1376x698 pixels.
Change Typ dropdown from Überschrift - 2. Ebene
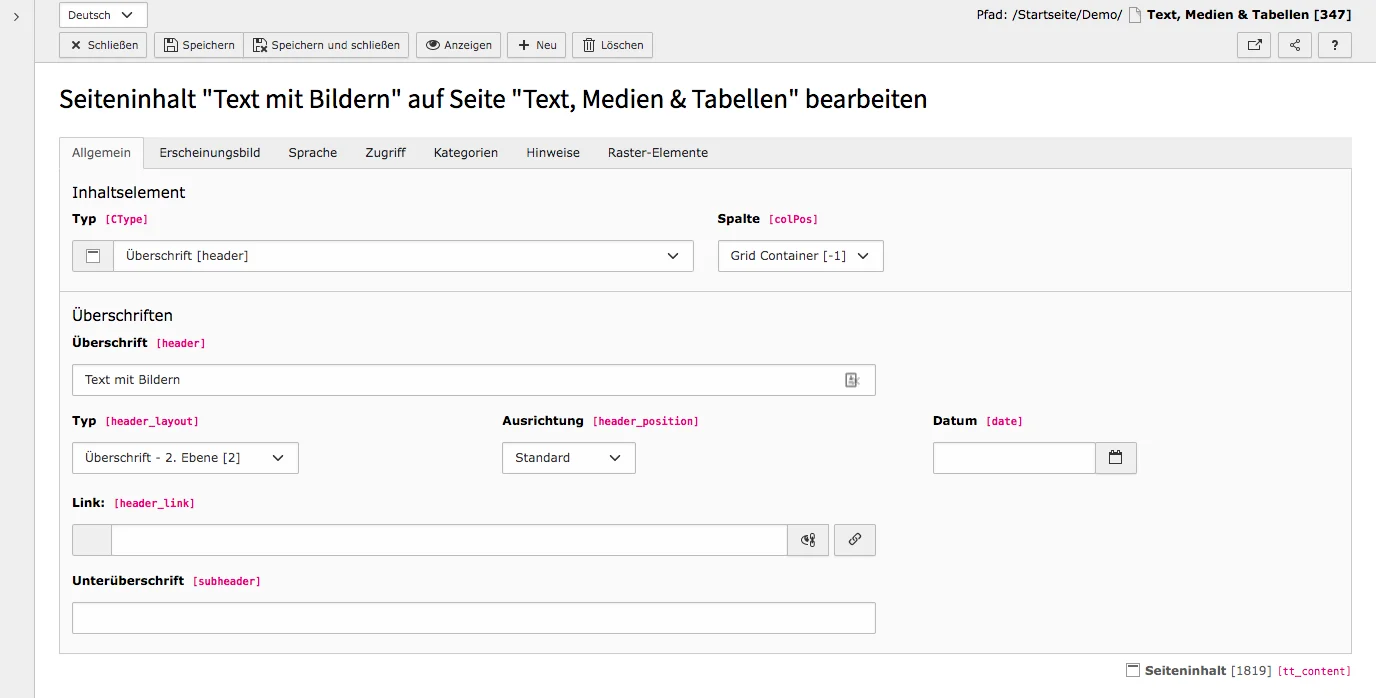(185, 458)
